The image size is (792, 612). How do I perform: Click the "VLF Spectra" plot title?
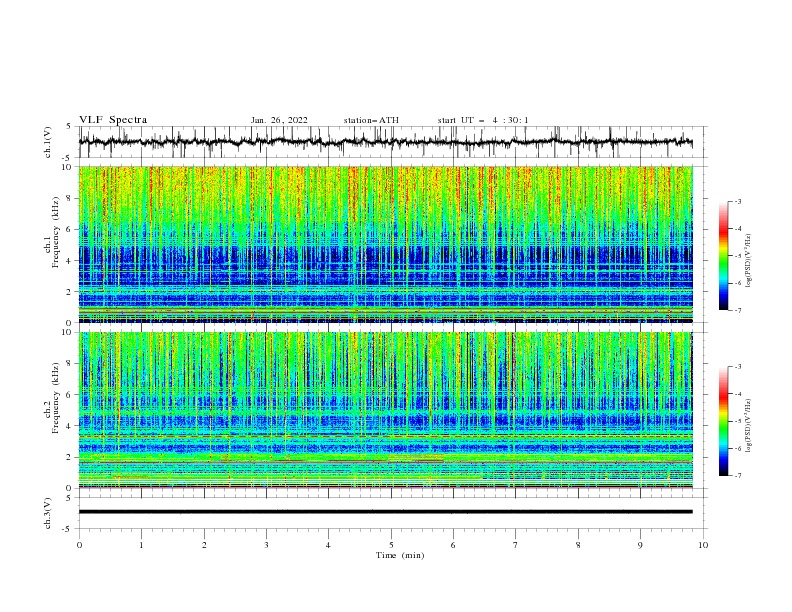[113, 120]
